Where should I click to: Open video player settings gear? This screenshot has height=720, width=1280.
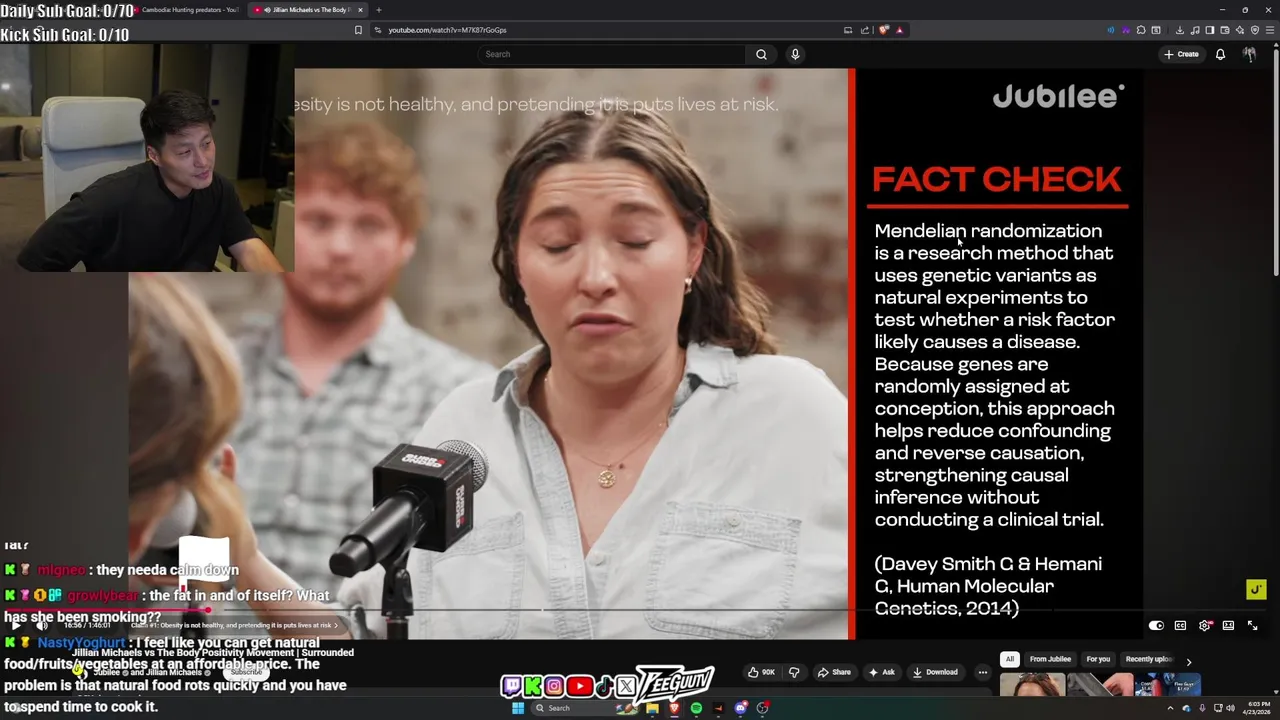1204,626
